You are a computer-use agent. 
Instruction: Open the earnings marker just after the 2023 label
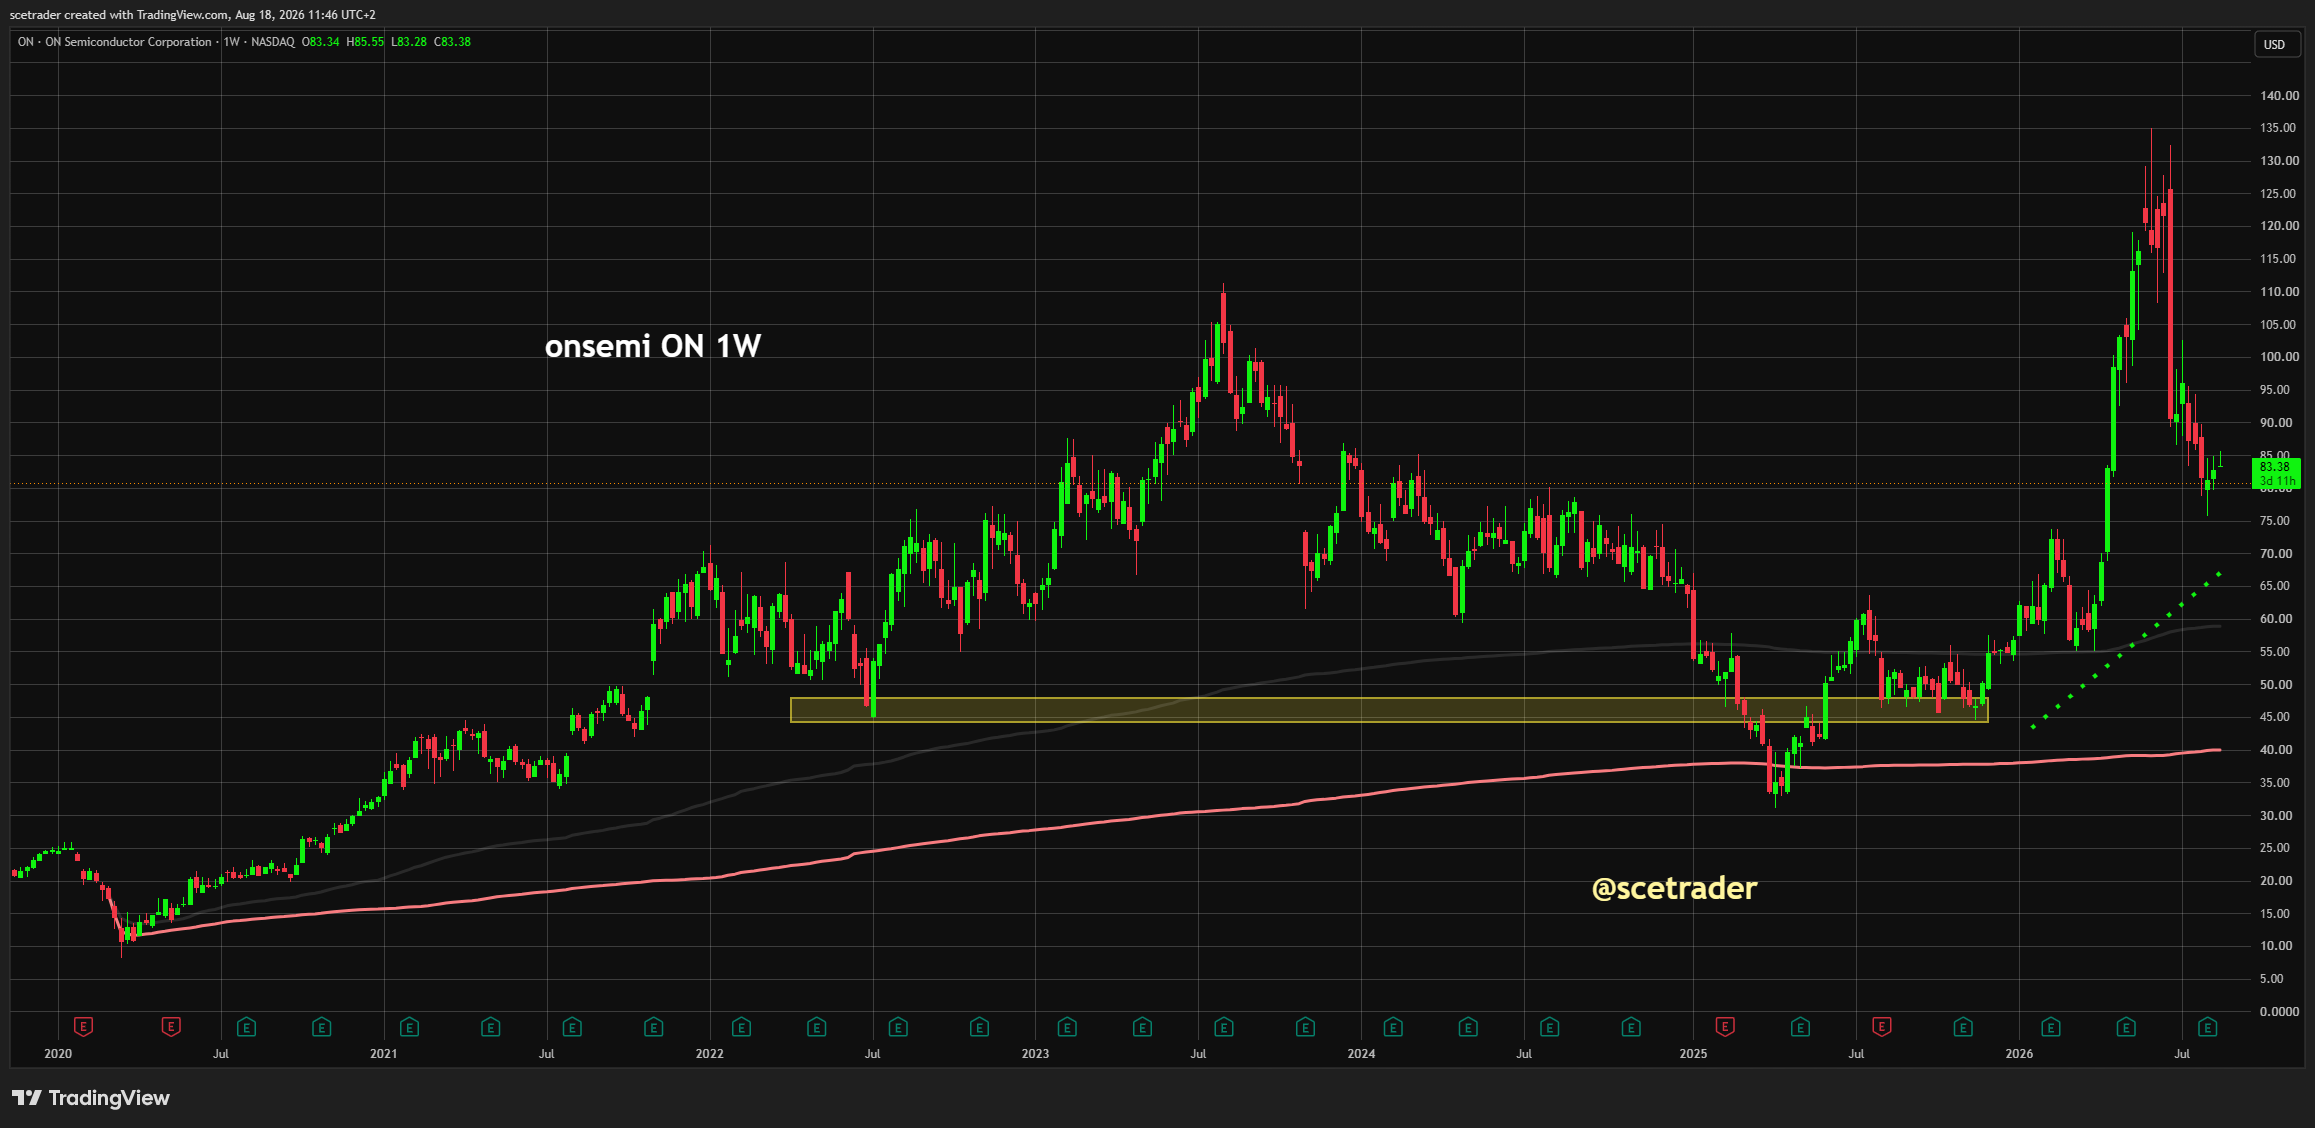click(1067, 1026)
